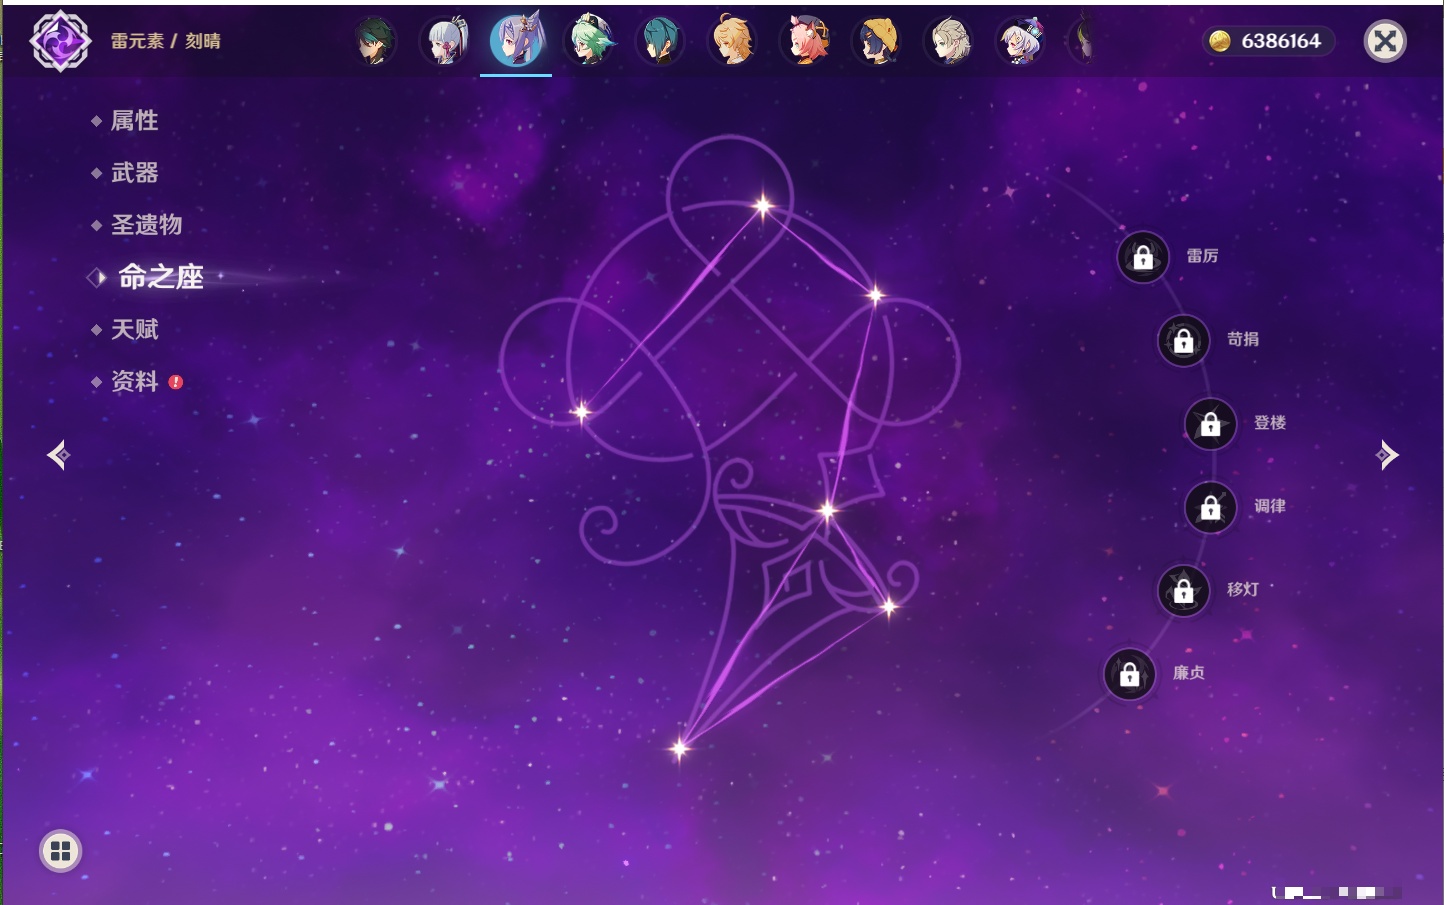Open the locked 廉贞 constellation node
Viewport: 1444px width, 905px height.
pyautogui.click(x=1129, y=675)
